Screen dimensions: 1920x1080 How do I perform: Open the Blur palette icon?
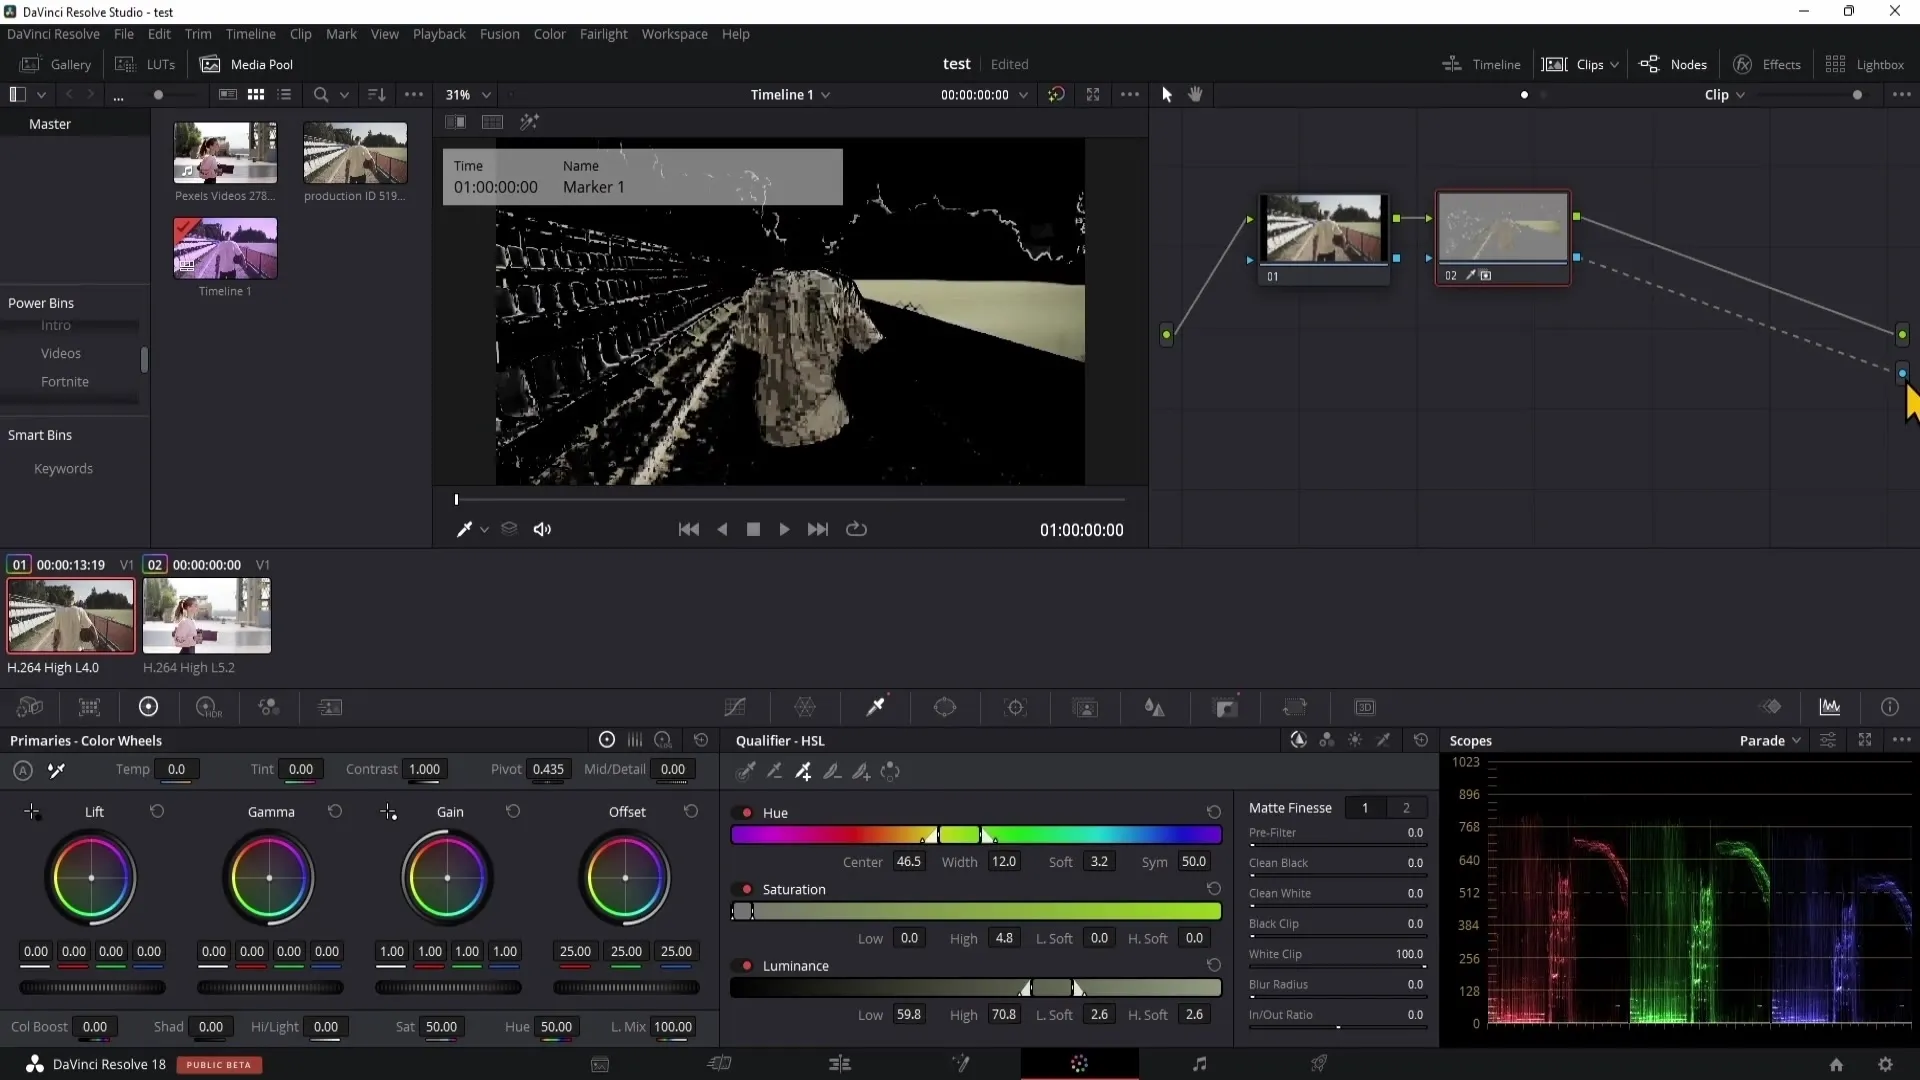tap(1155, 707)
